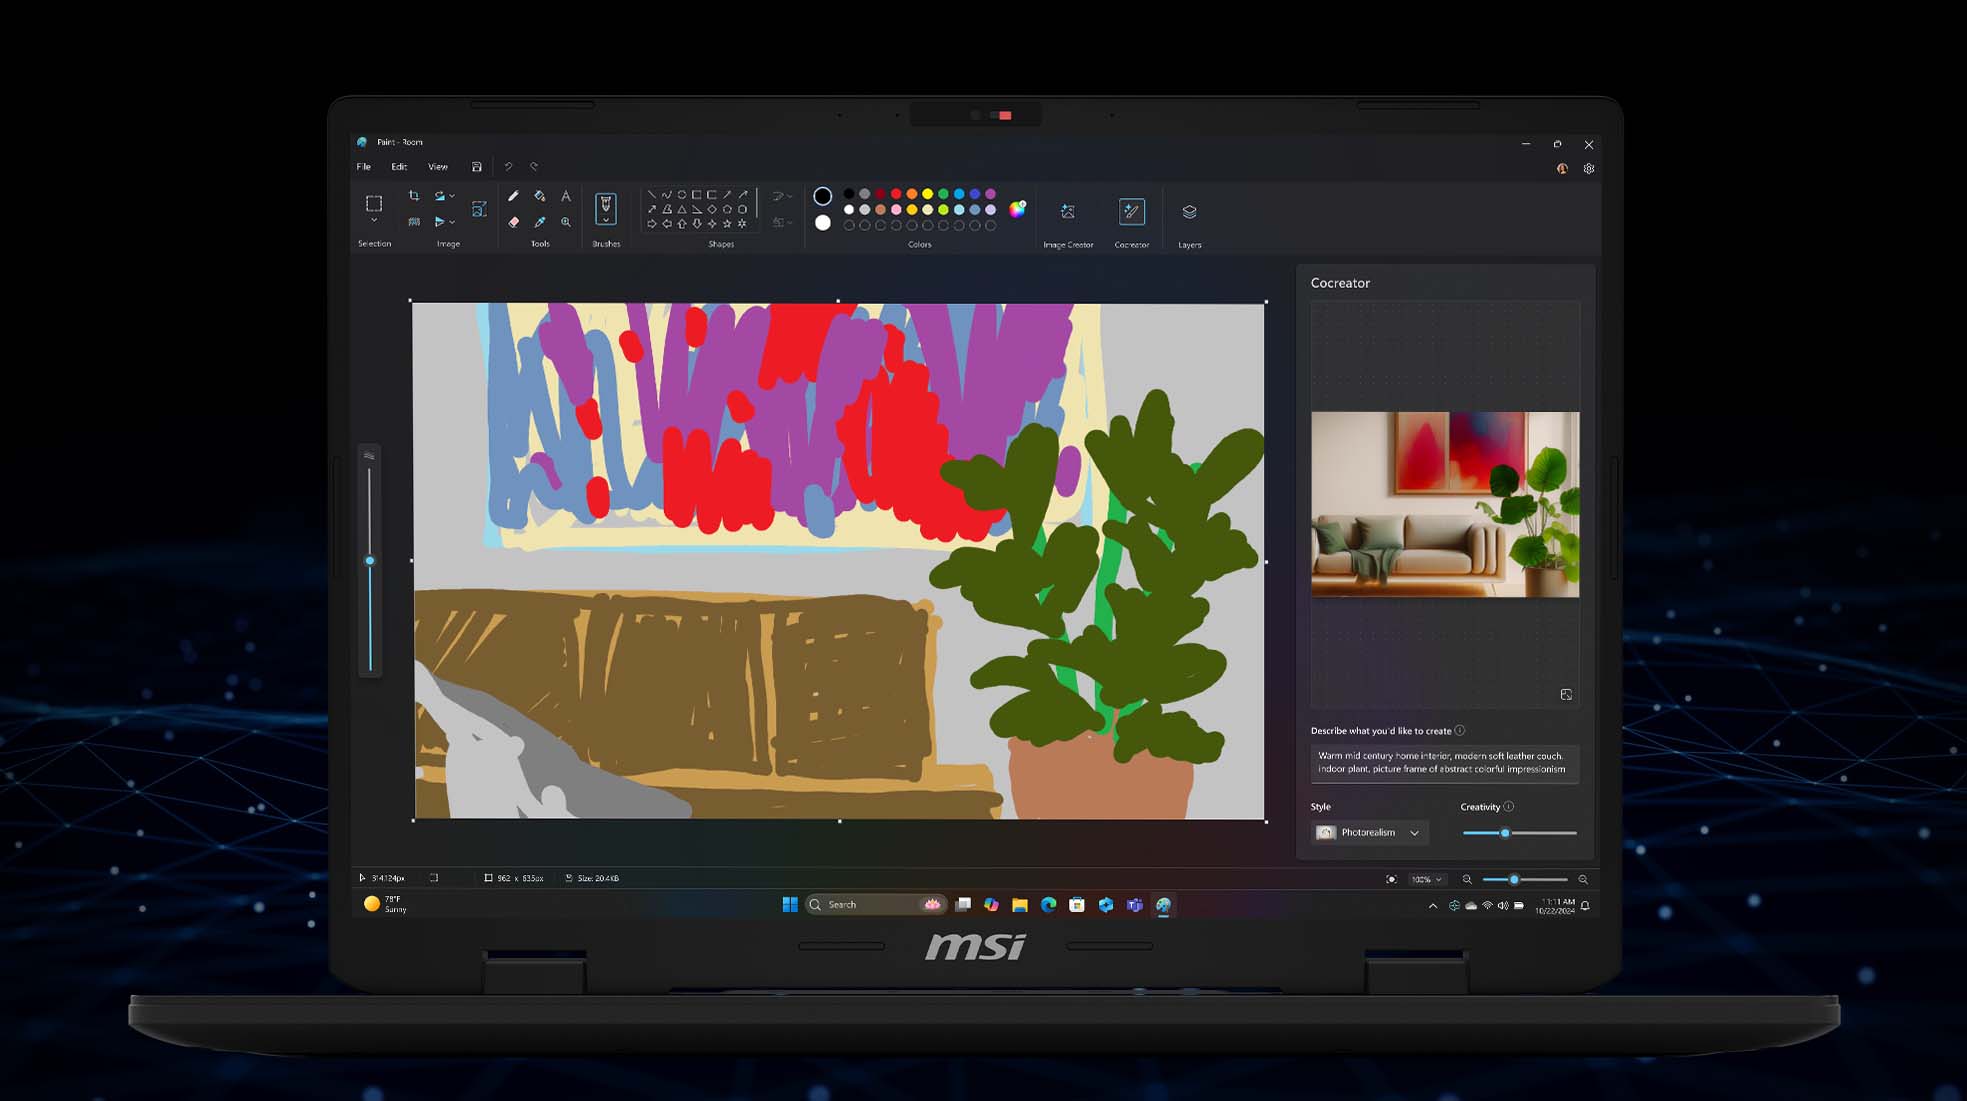Undo the last action
1967x1101 pixels.
tap(508, 167)
